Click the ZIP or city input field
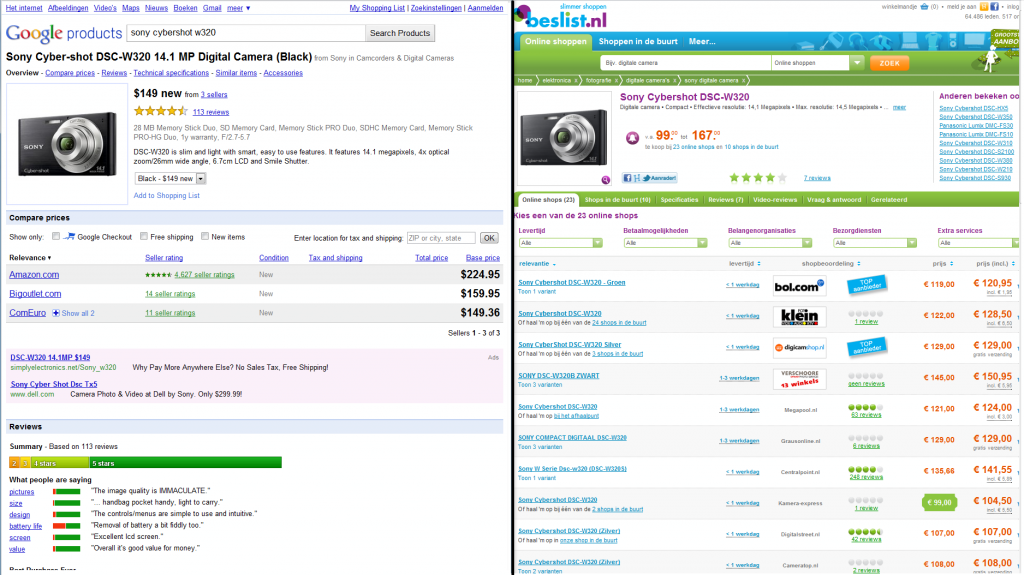 coord(440,238)
